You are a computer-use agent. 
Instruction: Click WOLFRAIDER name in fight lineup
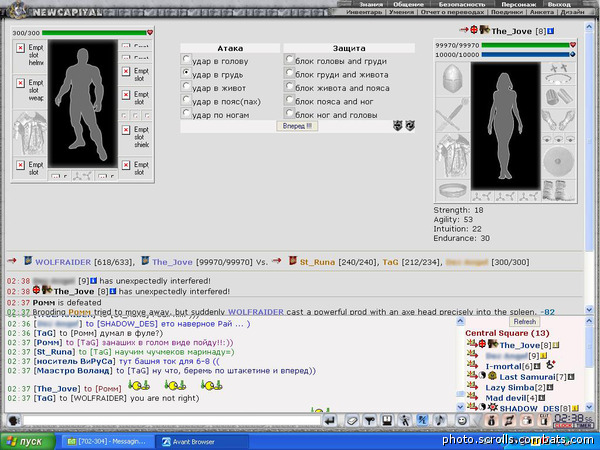(63, 262)
